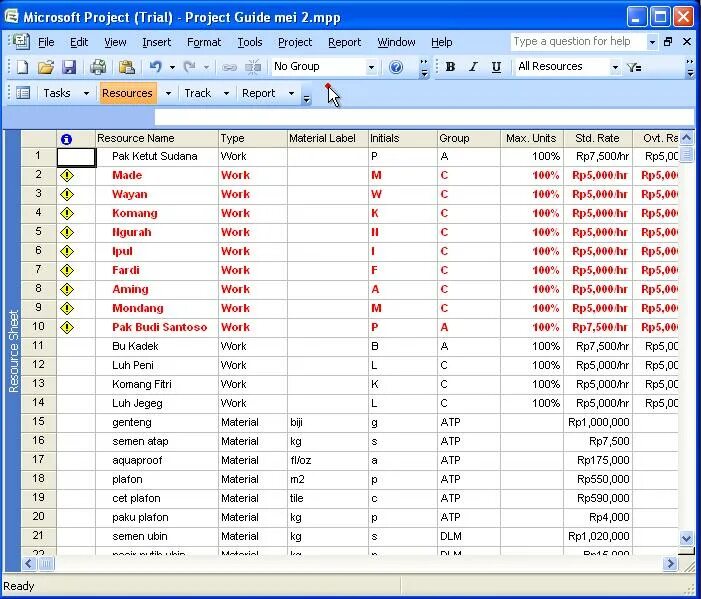Print using the printer icon
The height and width of the screenshot is (599, 701).
(x=98, y=67)
